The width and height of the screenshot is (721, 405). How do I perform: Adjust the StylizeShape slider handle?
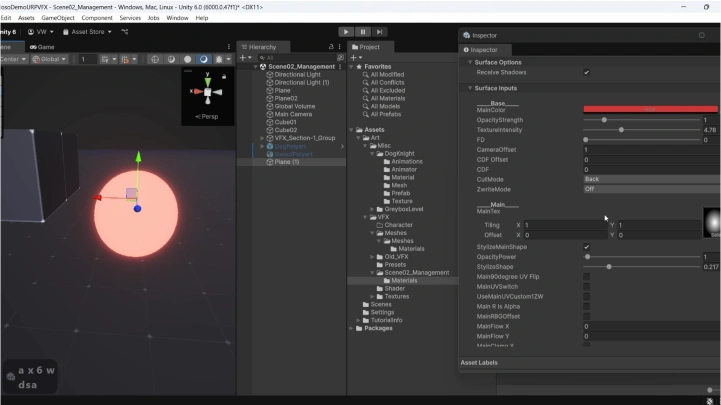coord(609,267)
